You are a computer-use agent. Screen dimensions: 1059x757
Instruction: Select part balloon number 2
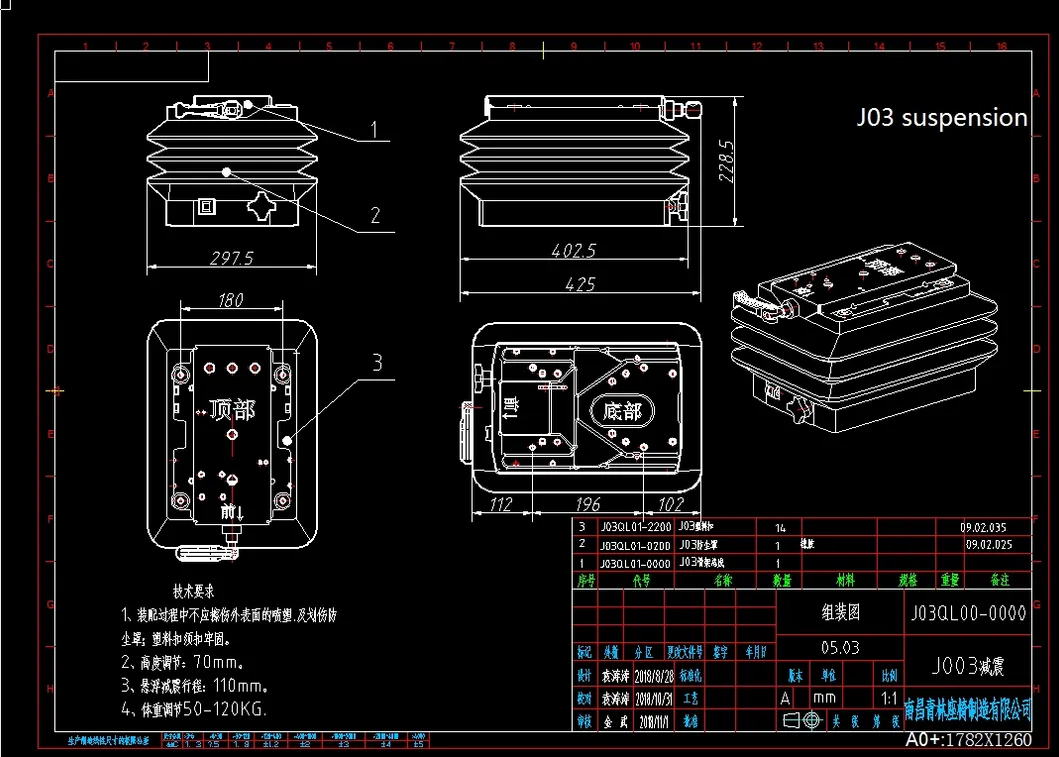(x=376, y=215)
